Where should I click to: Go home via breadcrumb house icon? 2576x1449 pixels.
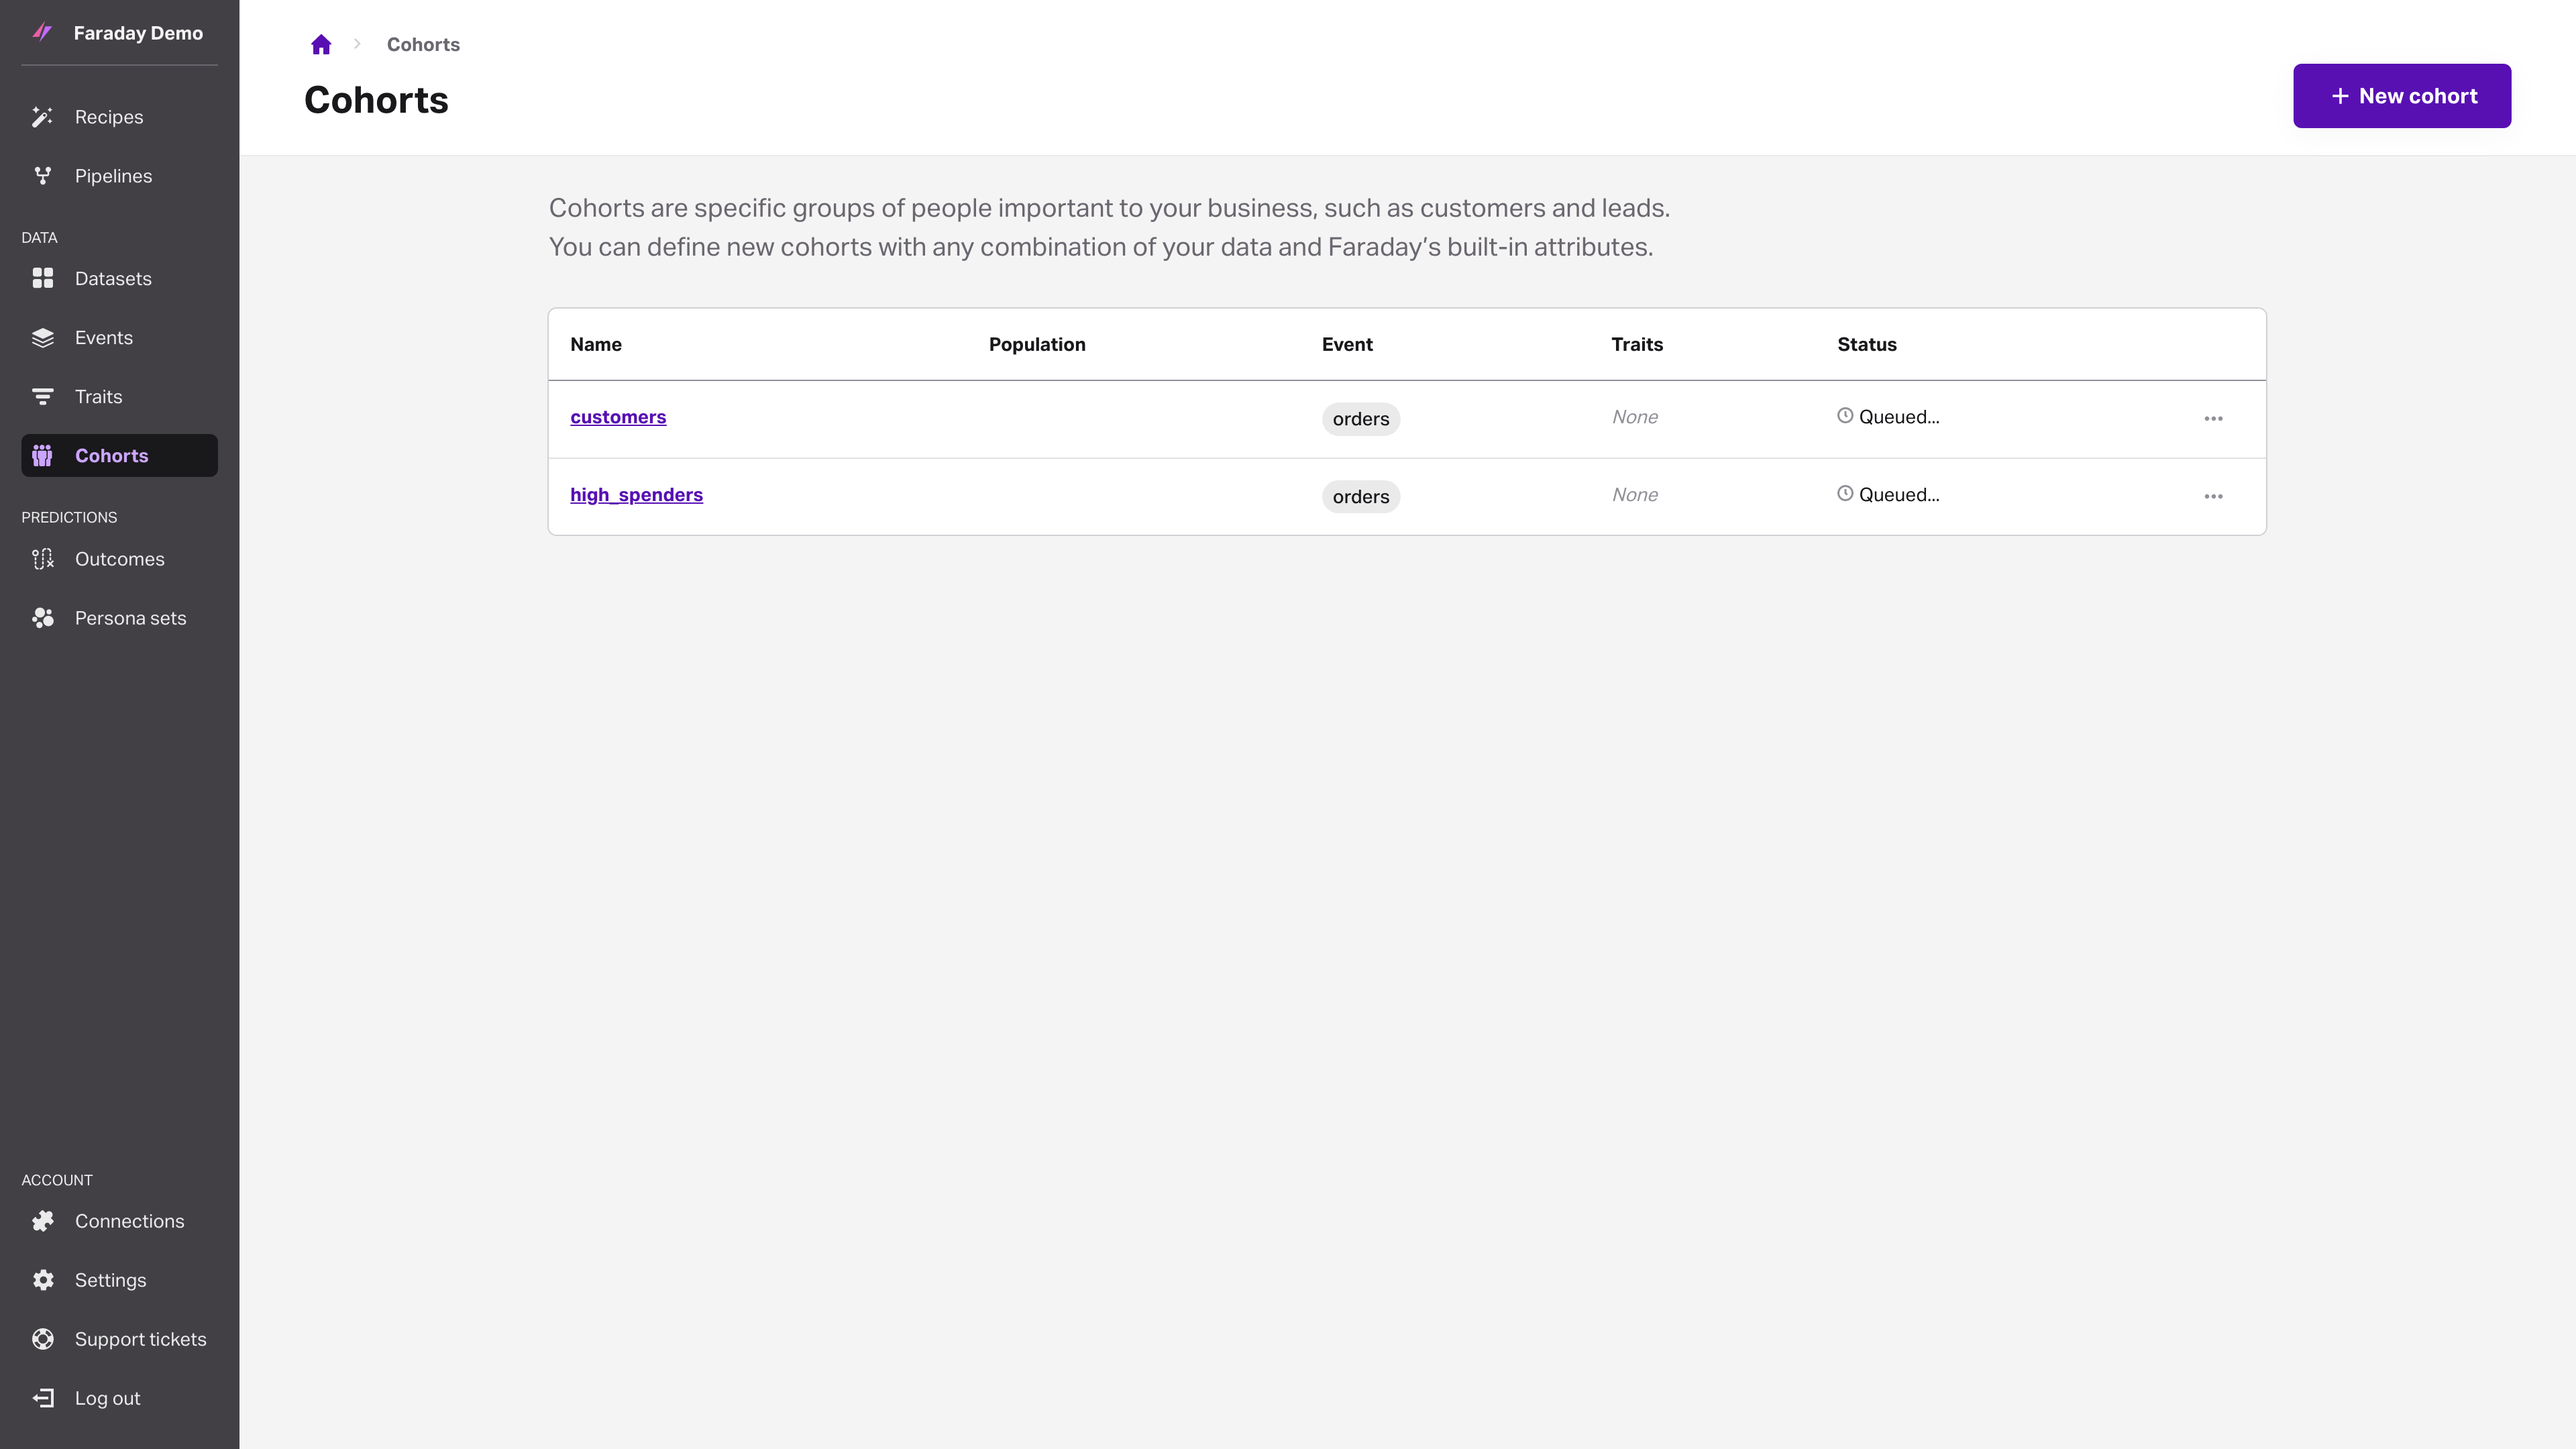point(321,44)
